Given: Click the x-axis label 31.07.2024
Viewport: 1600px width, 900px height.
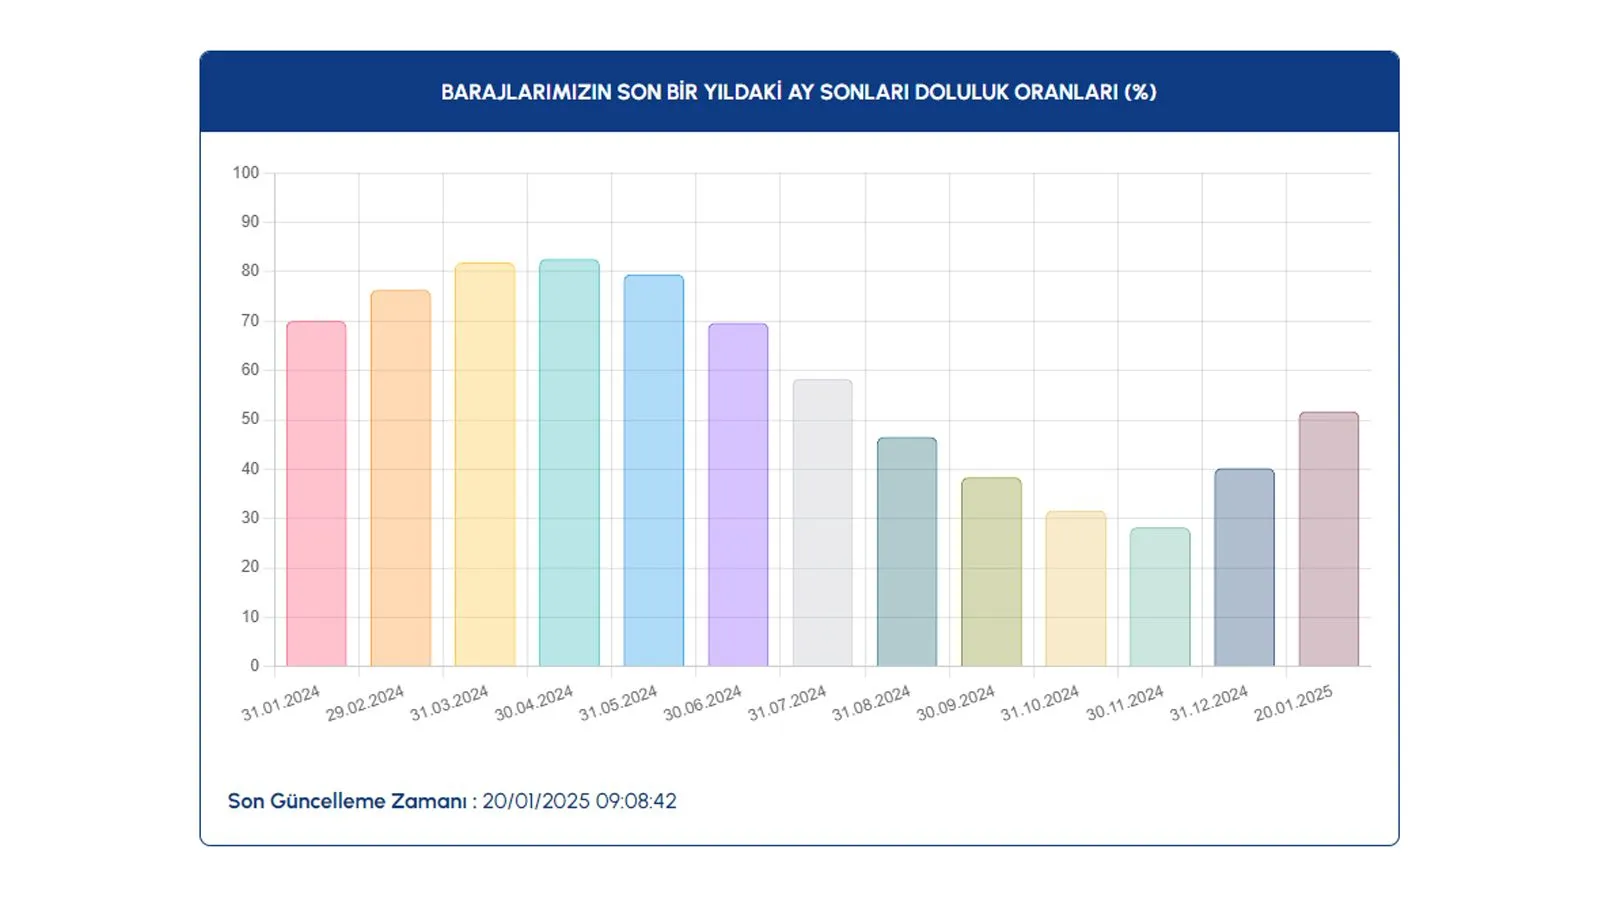Looking at the screenshot, I should [x=787, y=703].
